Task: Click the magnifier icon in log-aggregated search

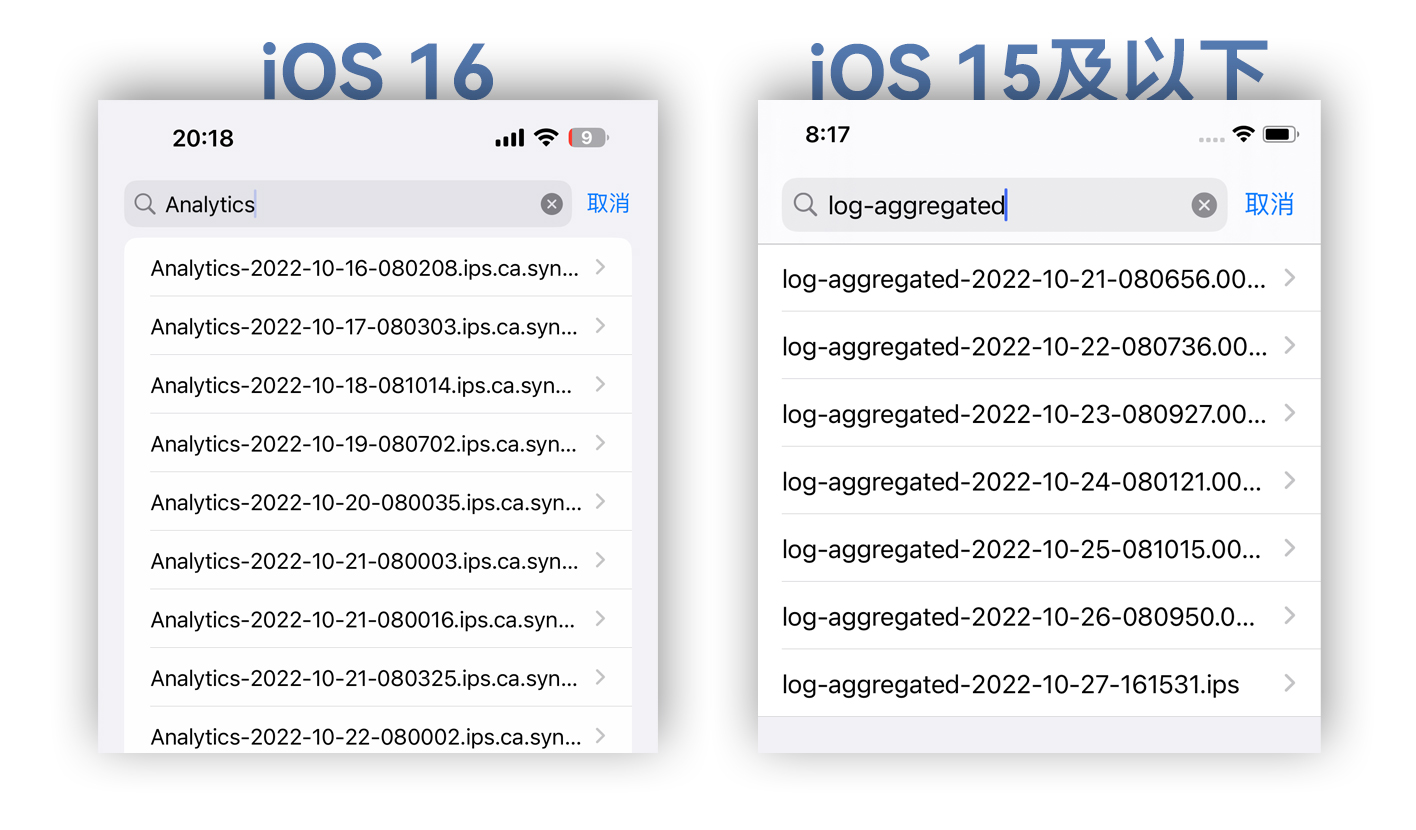Action: (x=805, y=205)
